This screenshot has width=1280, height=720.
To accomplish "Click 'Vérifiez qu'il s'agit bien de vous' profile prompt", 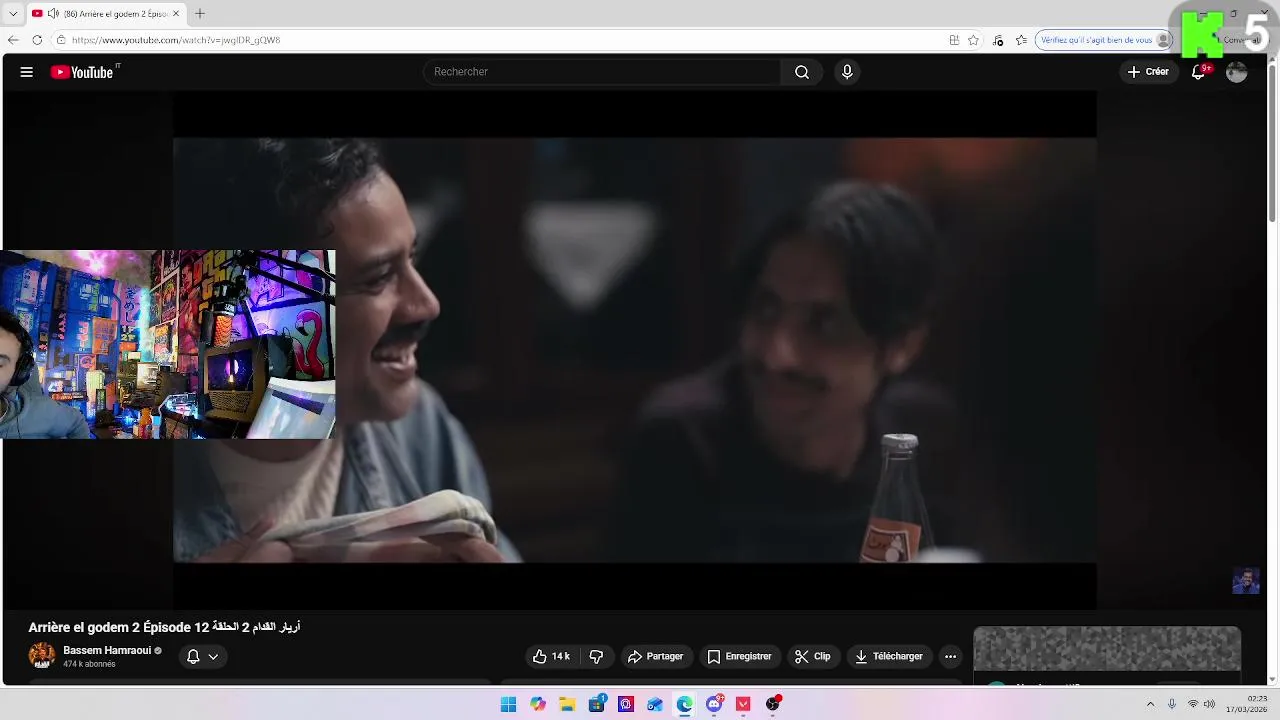I will coord(1104,40).
